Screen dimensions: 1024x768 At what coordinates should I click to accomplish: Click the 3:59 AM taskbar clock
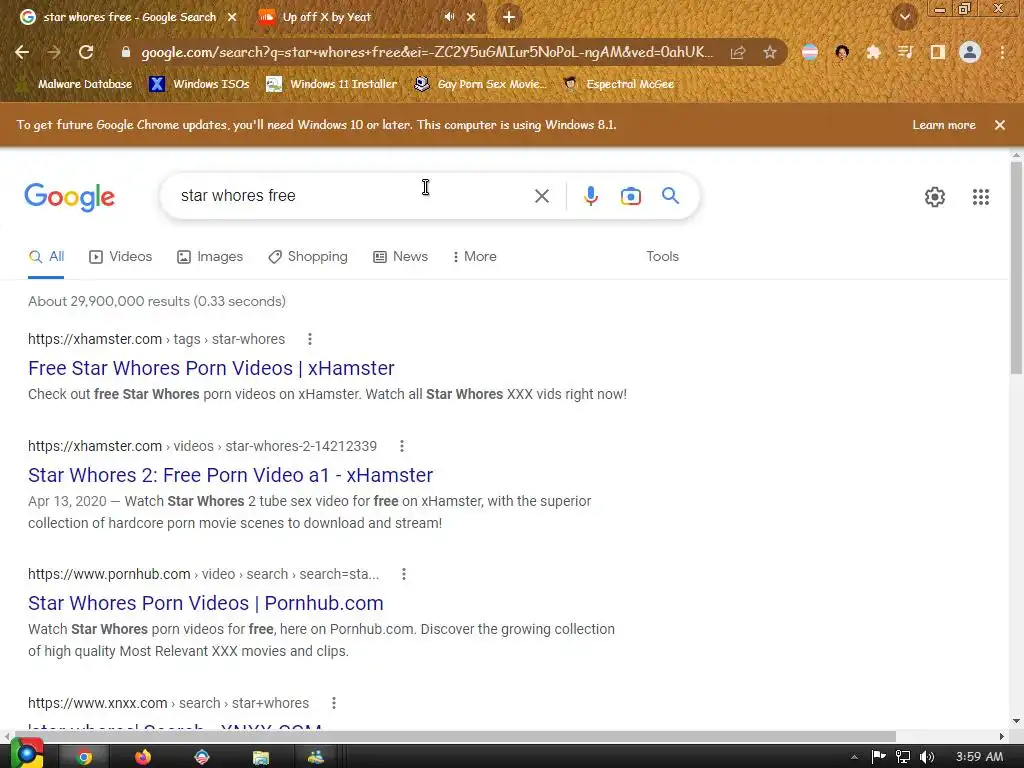tap(979, 757)
